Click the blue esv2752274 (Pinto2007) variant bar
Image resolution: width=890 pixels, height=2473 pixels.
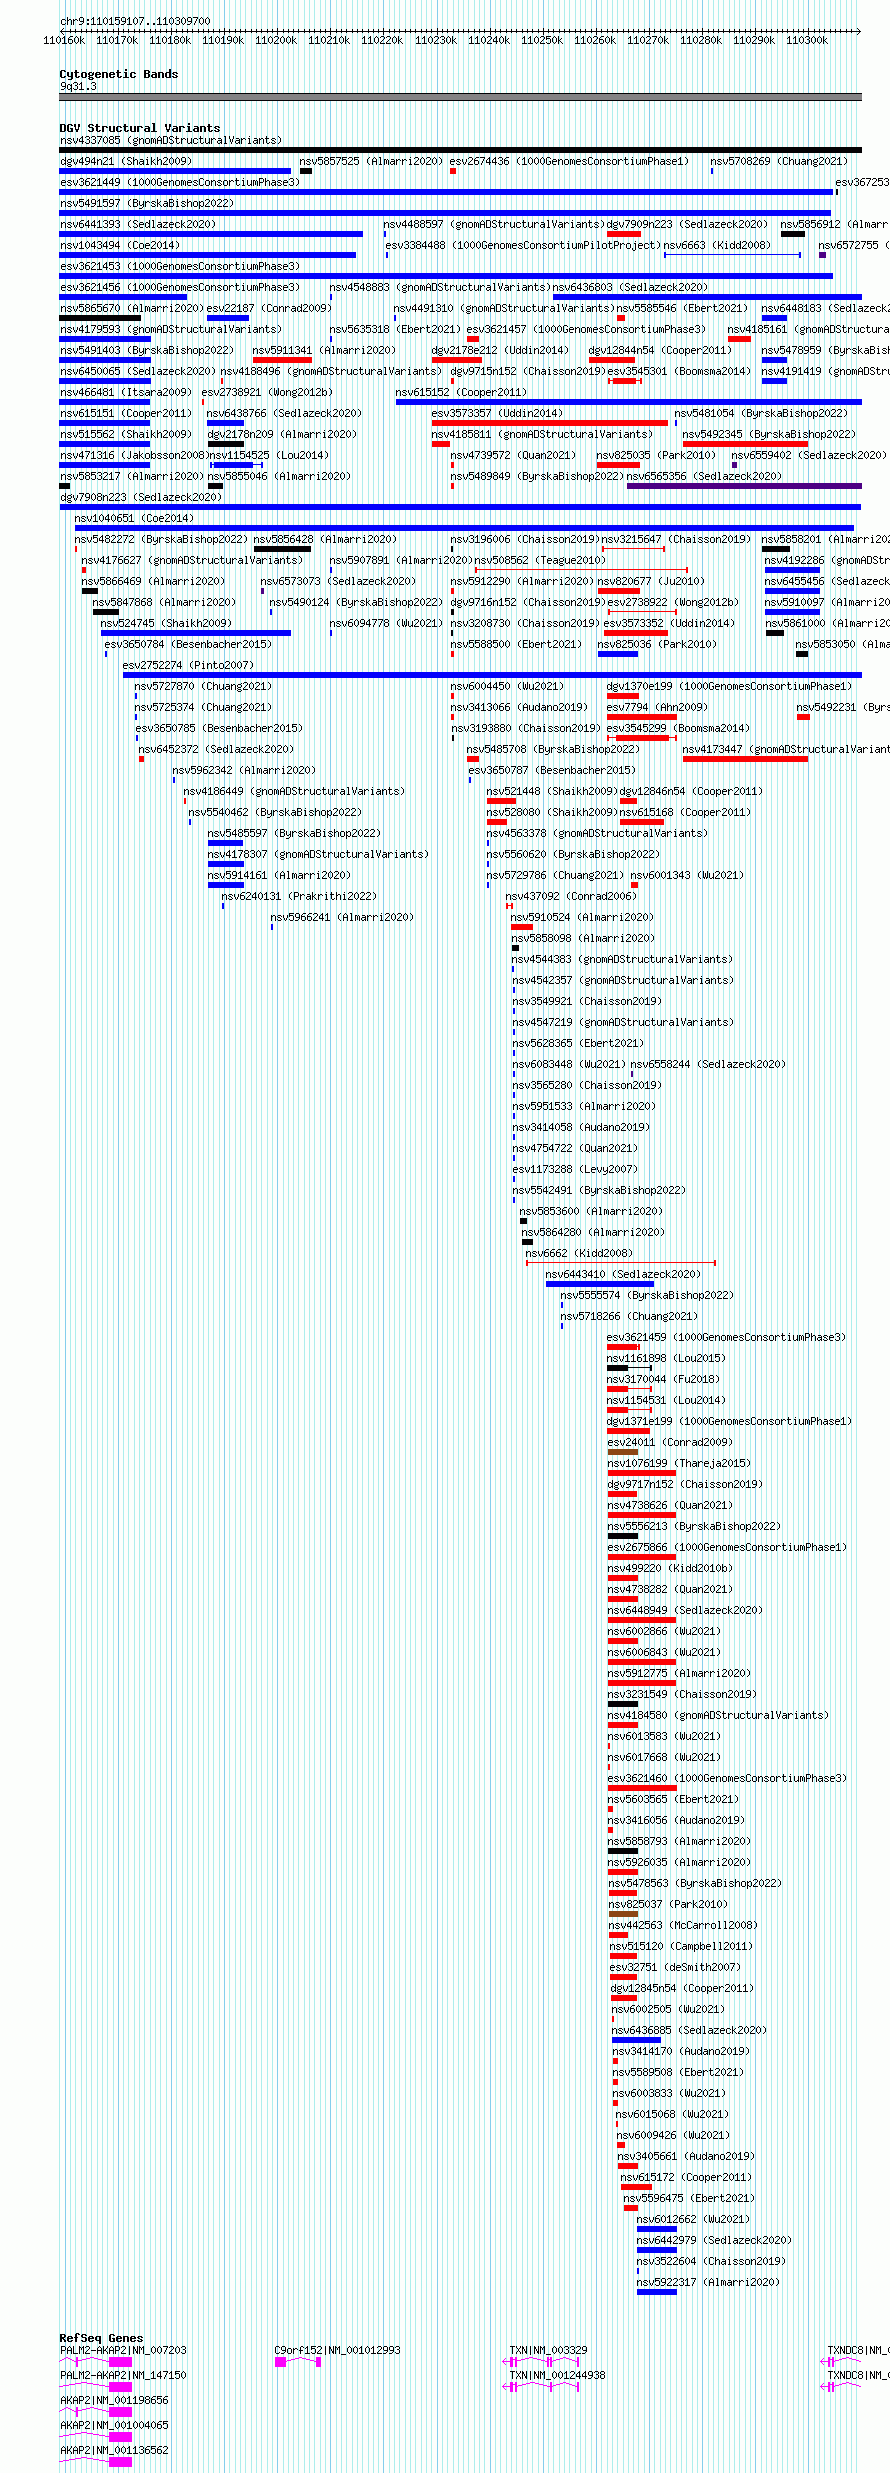(492, 675)
